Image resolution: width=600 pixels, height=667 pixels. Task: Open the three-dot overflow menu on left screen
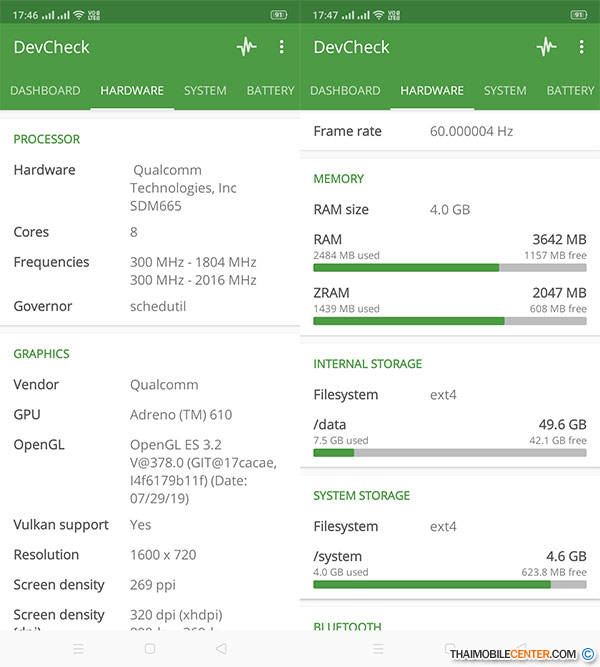click(x=282, y=47)
